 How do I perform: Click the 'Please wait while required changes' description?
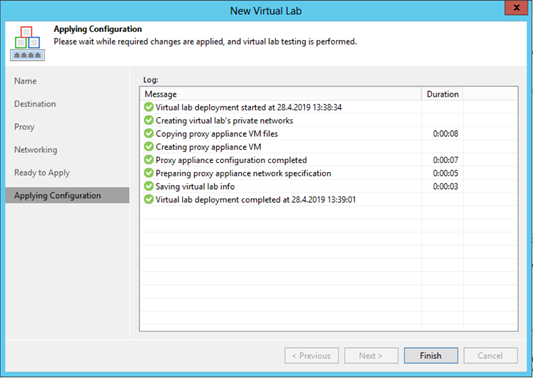click(x=205, y=42)
